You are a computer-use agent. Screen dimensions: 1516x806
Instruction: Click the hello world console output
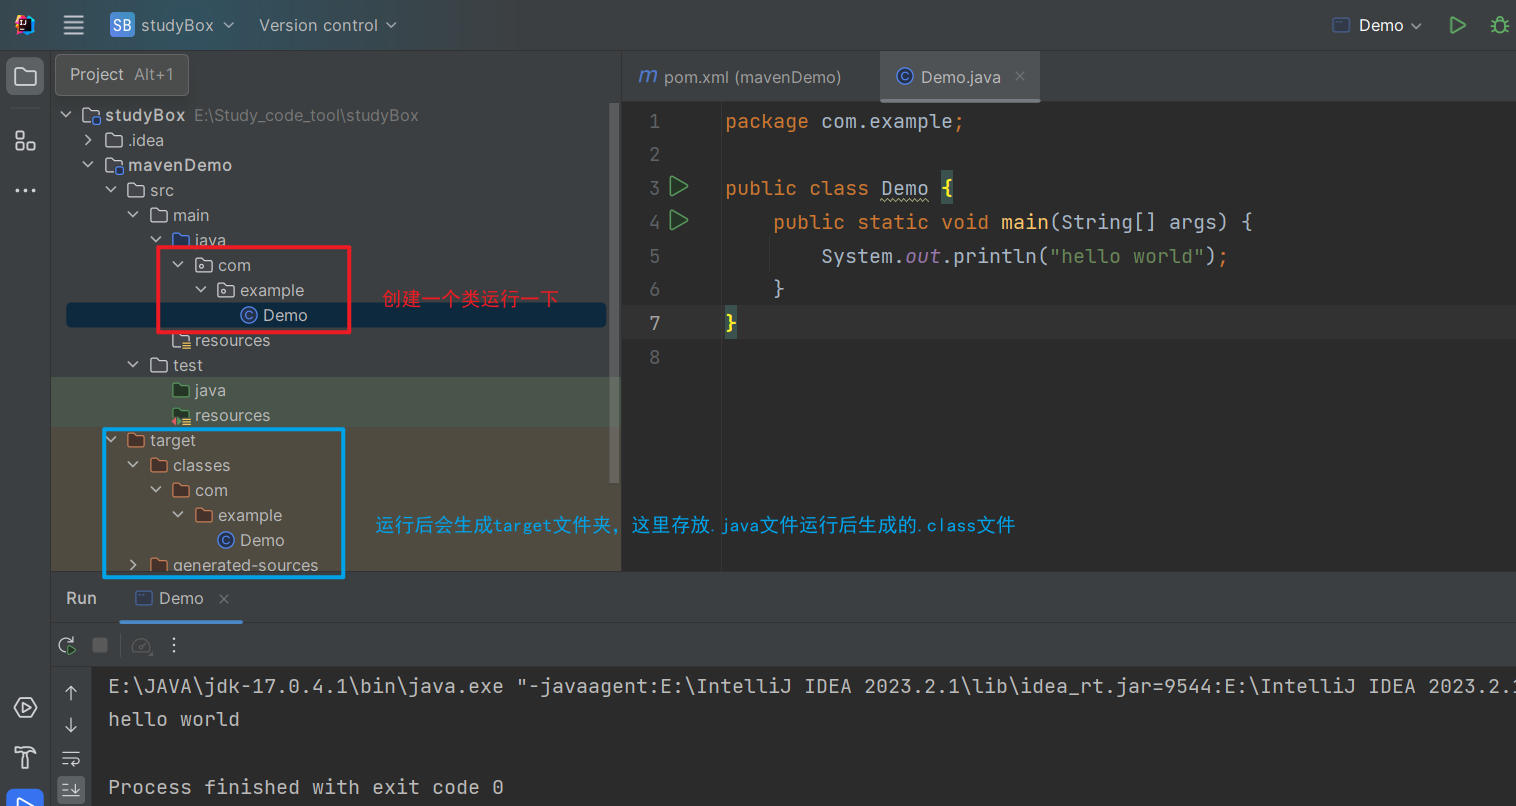[x=174, y=719]
